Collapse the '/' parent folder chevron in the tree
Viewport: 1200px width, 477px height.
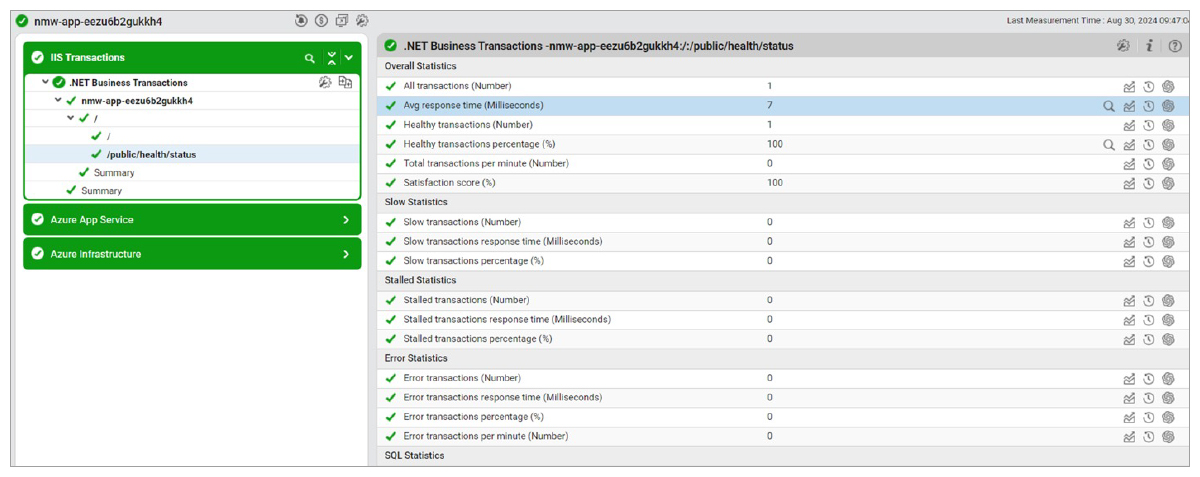pyautogui.click(x=71, y=119)
